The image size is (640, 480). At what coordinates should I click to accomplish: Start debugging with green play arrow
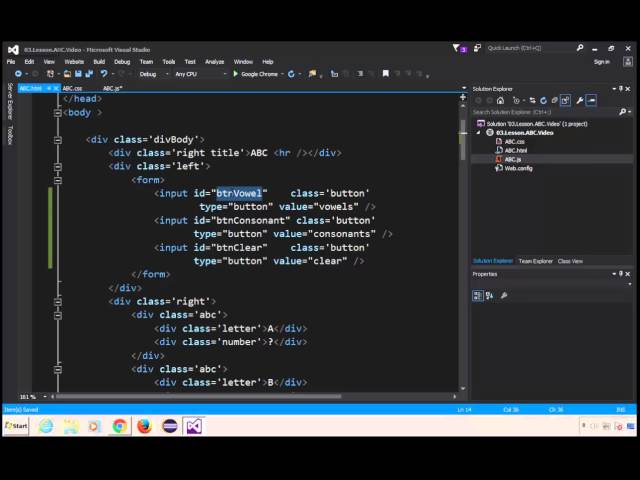(x=235, y=74)
